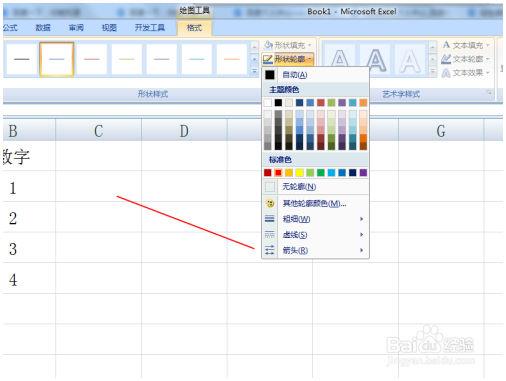Click the arrows (箭头) icon

point(270,250)
